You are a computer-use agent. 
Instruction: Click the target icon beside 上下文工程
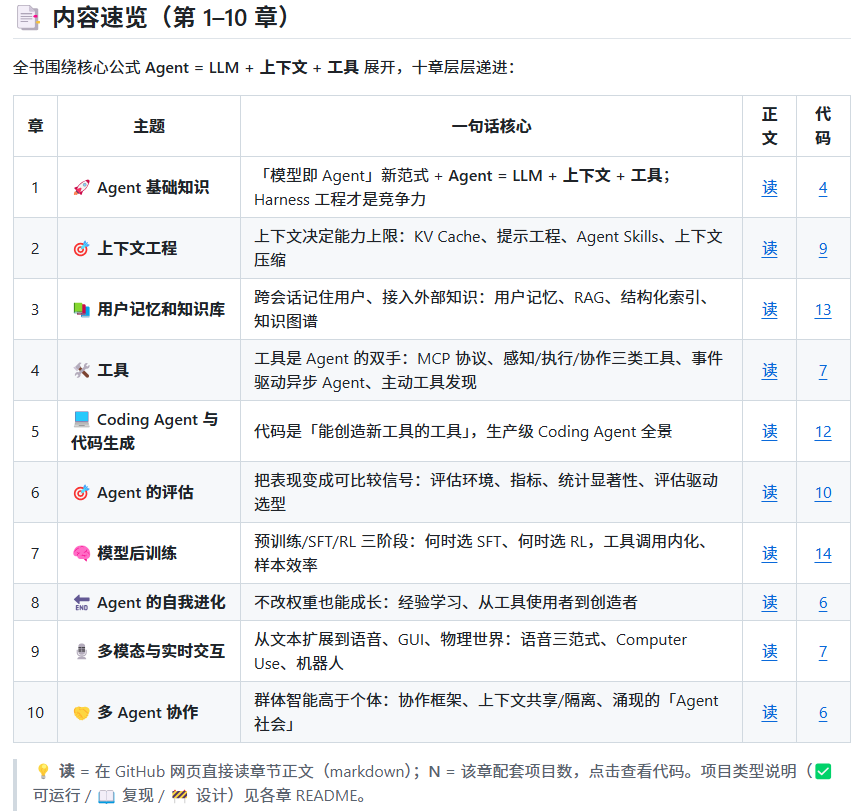(x=82, y=249)
